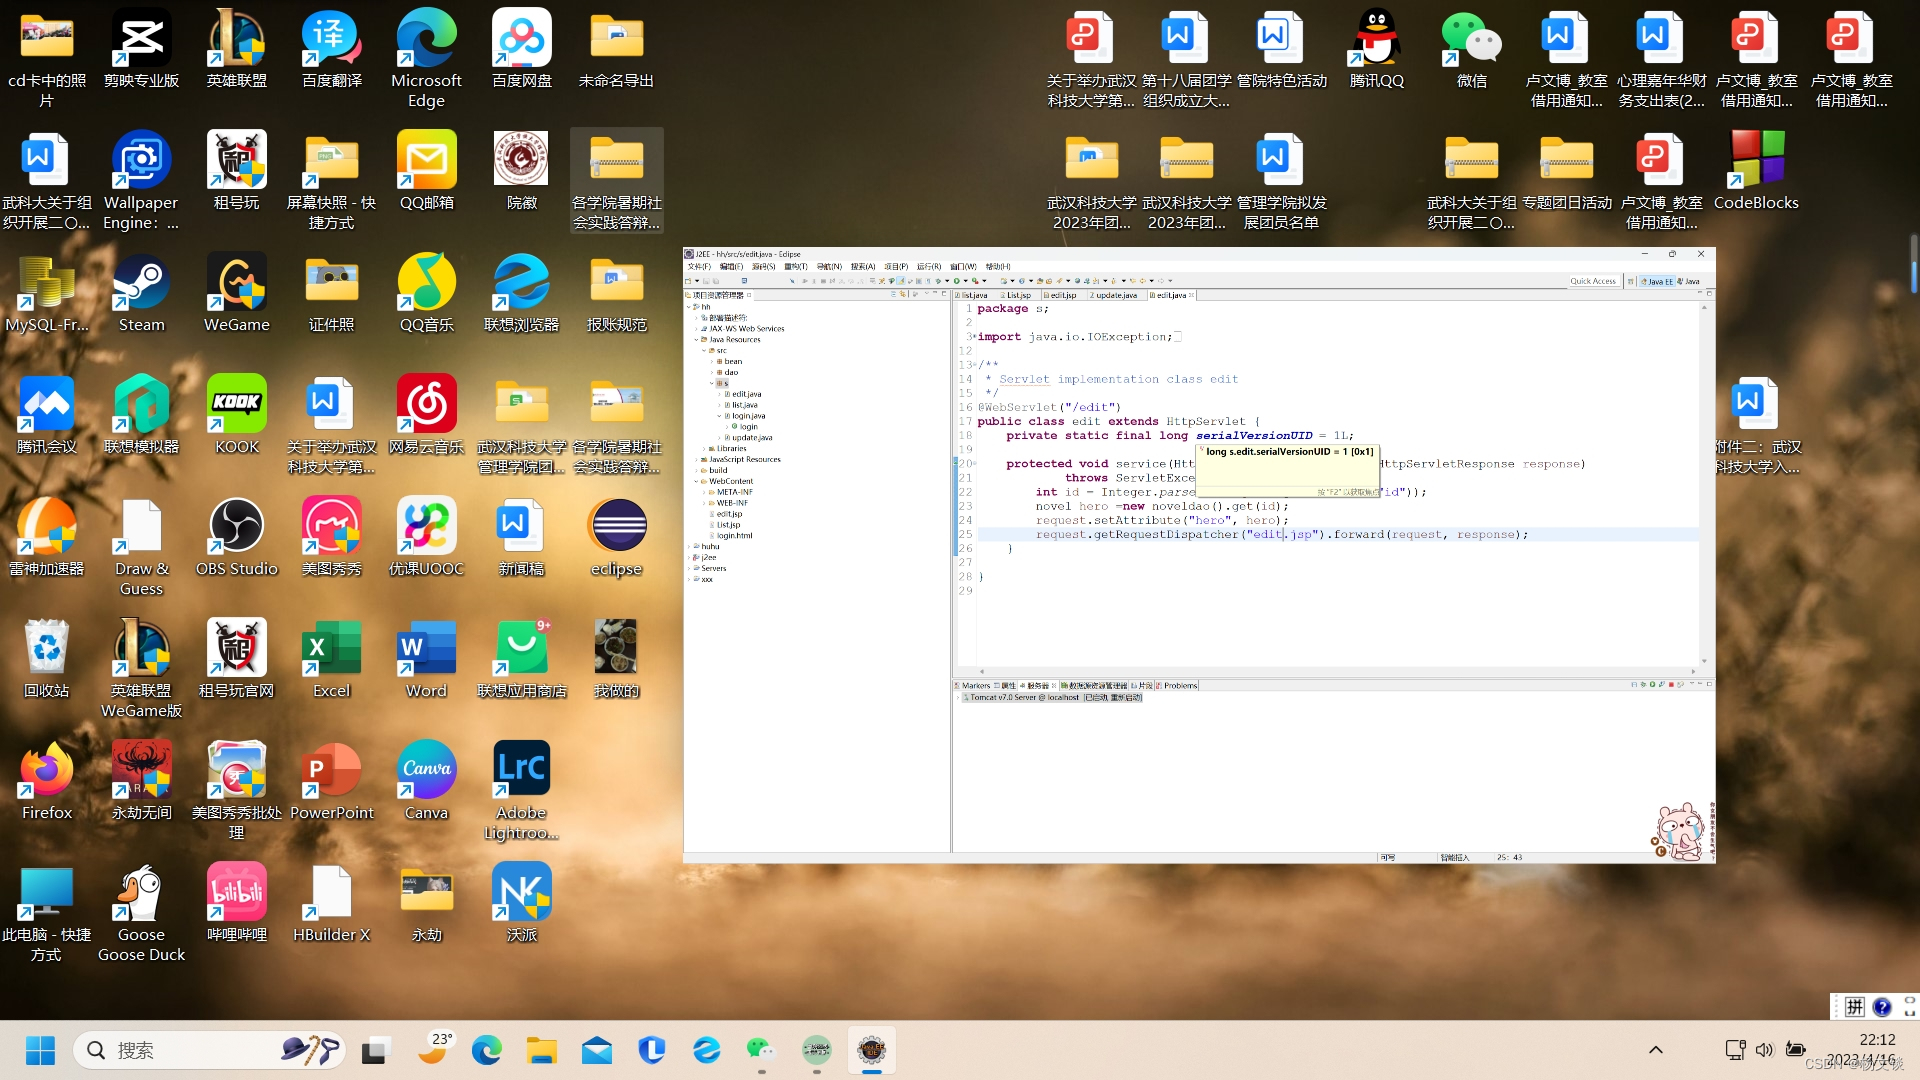Select the OBS Studio desktop icon

pyautogui.click(x=237, y=539)
